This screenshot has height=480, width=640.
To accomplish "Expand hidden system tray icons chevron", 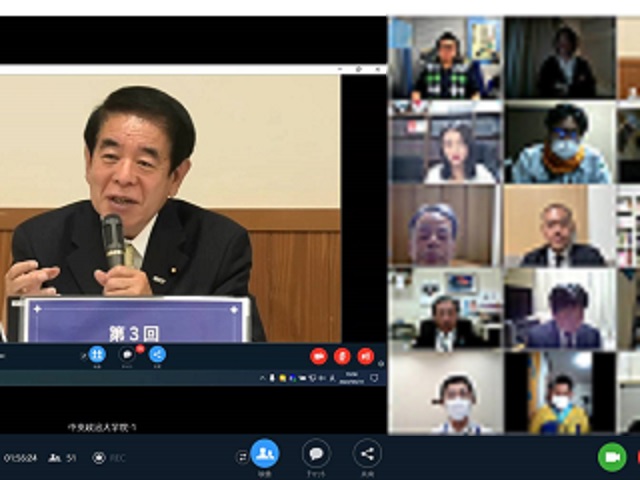I will [263, 378].
